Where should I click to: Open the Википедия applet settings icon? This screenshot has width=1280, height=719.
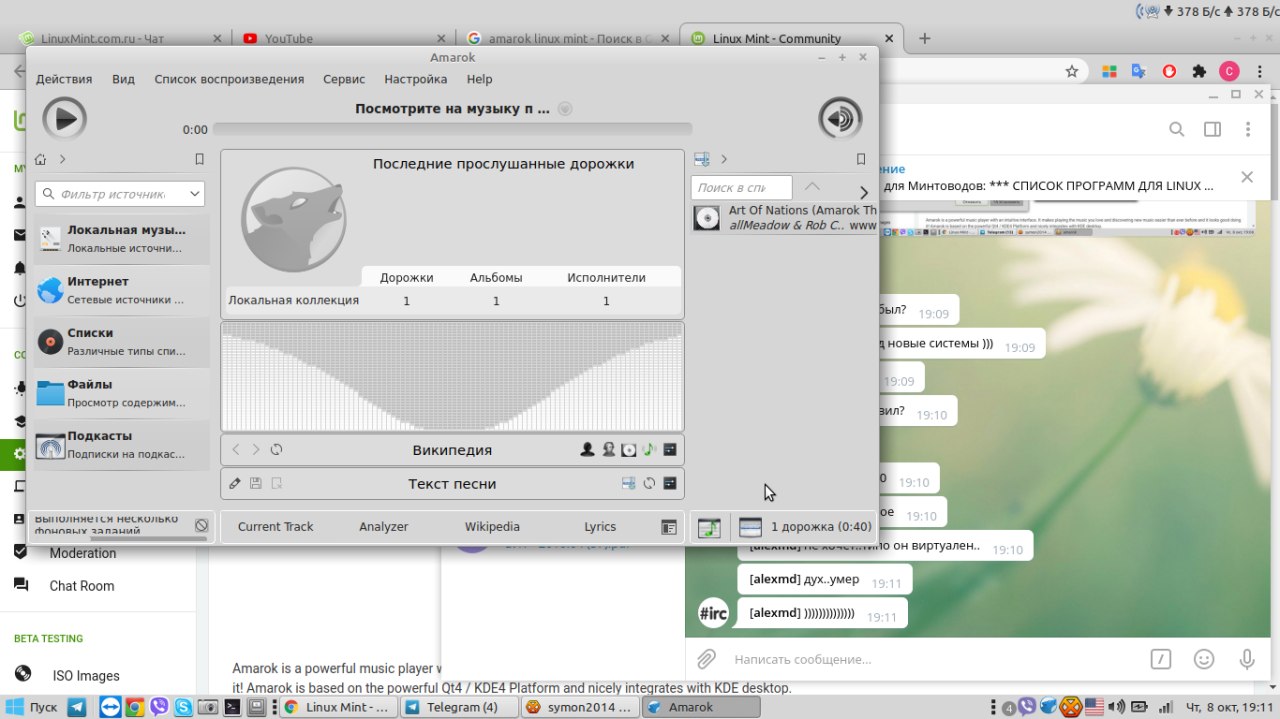pyautogui.click(x=670, y=450)
